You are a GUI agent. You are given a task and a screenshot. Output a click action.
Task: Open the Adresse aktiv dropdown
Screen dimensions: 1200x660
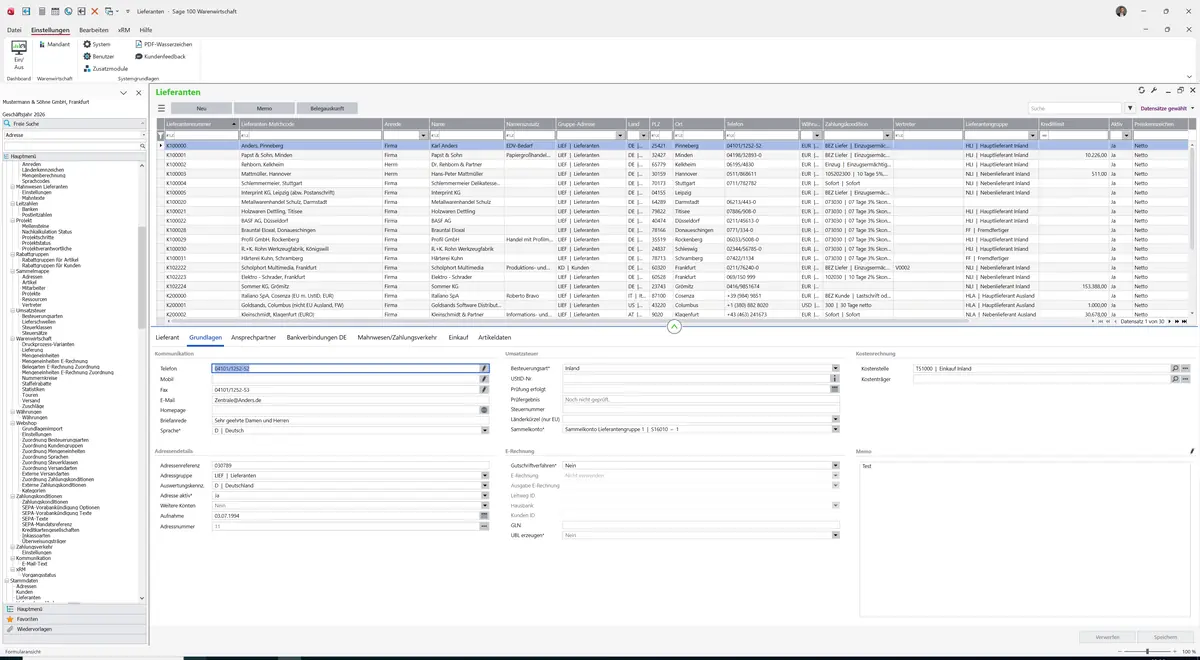[x=484, y=495]
